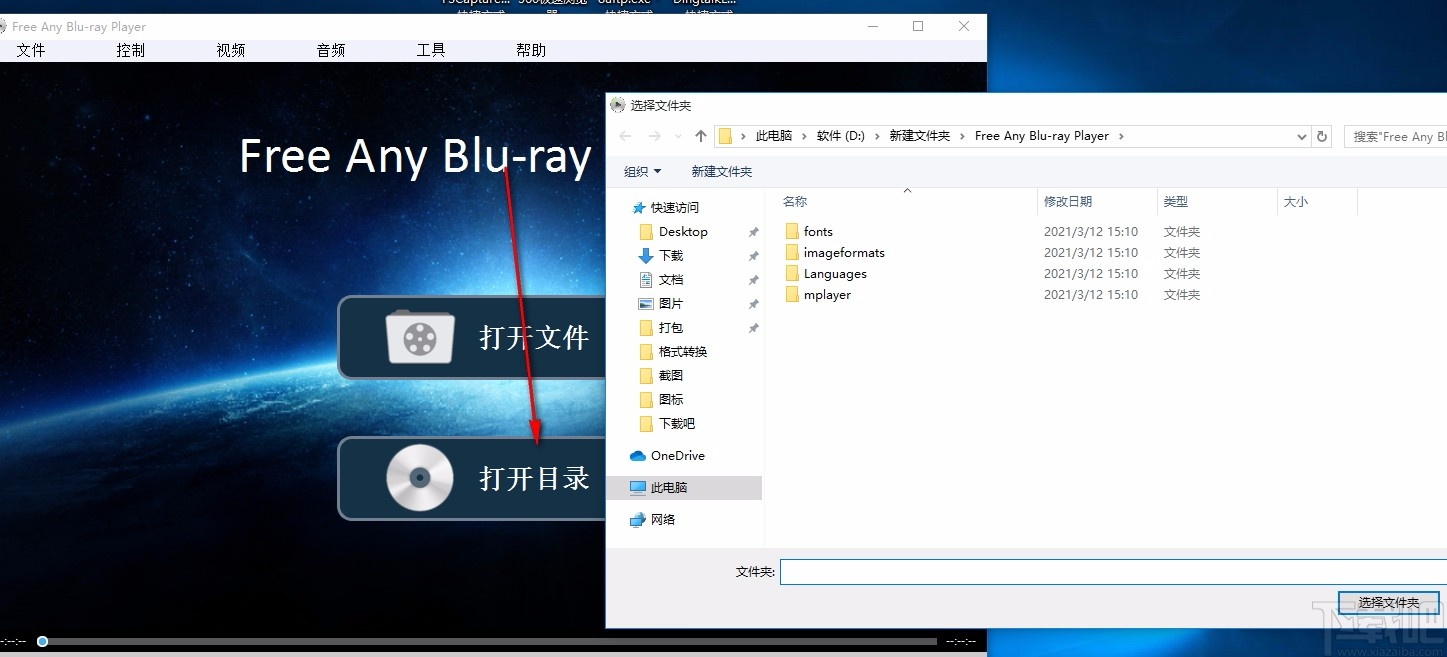The image size is (1447, 657).
Task: Unpin 文档 from Quick access
Action: [753, 279]
